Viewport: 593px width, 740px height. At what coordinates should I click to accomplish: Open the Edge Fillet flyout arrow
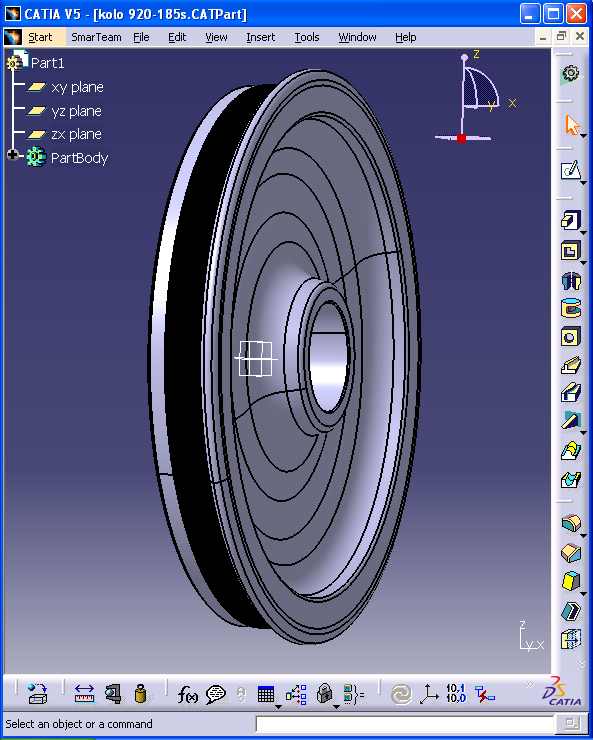(584, 535)
